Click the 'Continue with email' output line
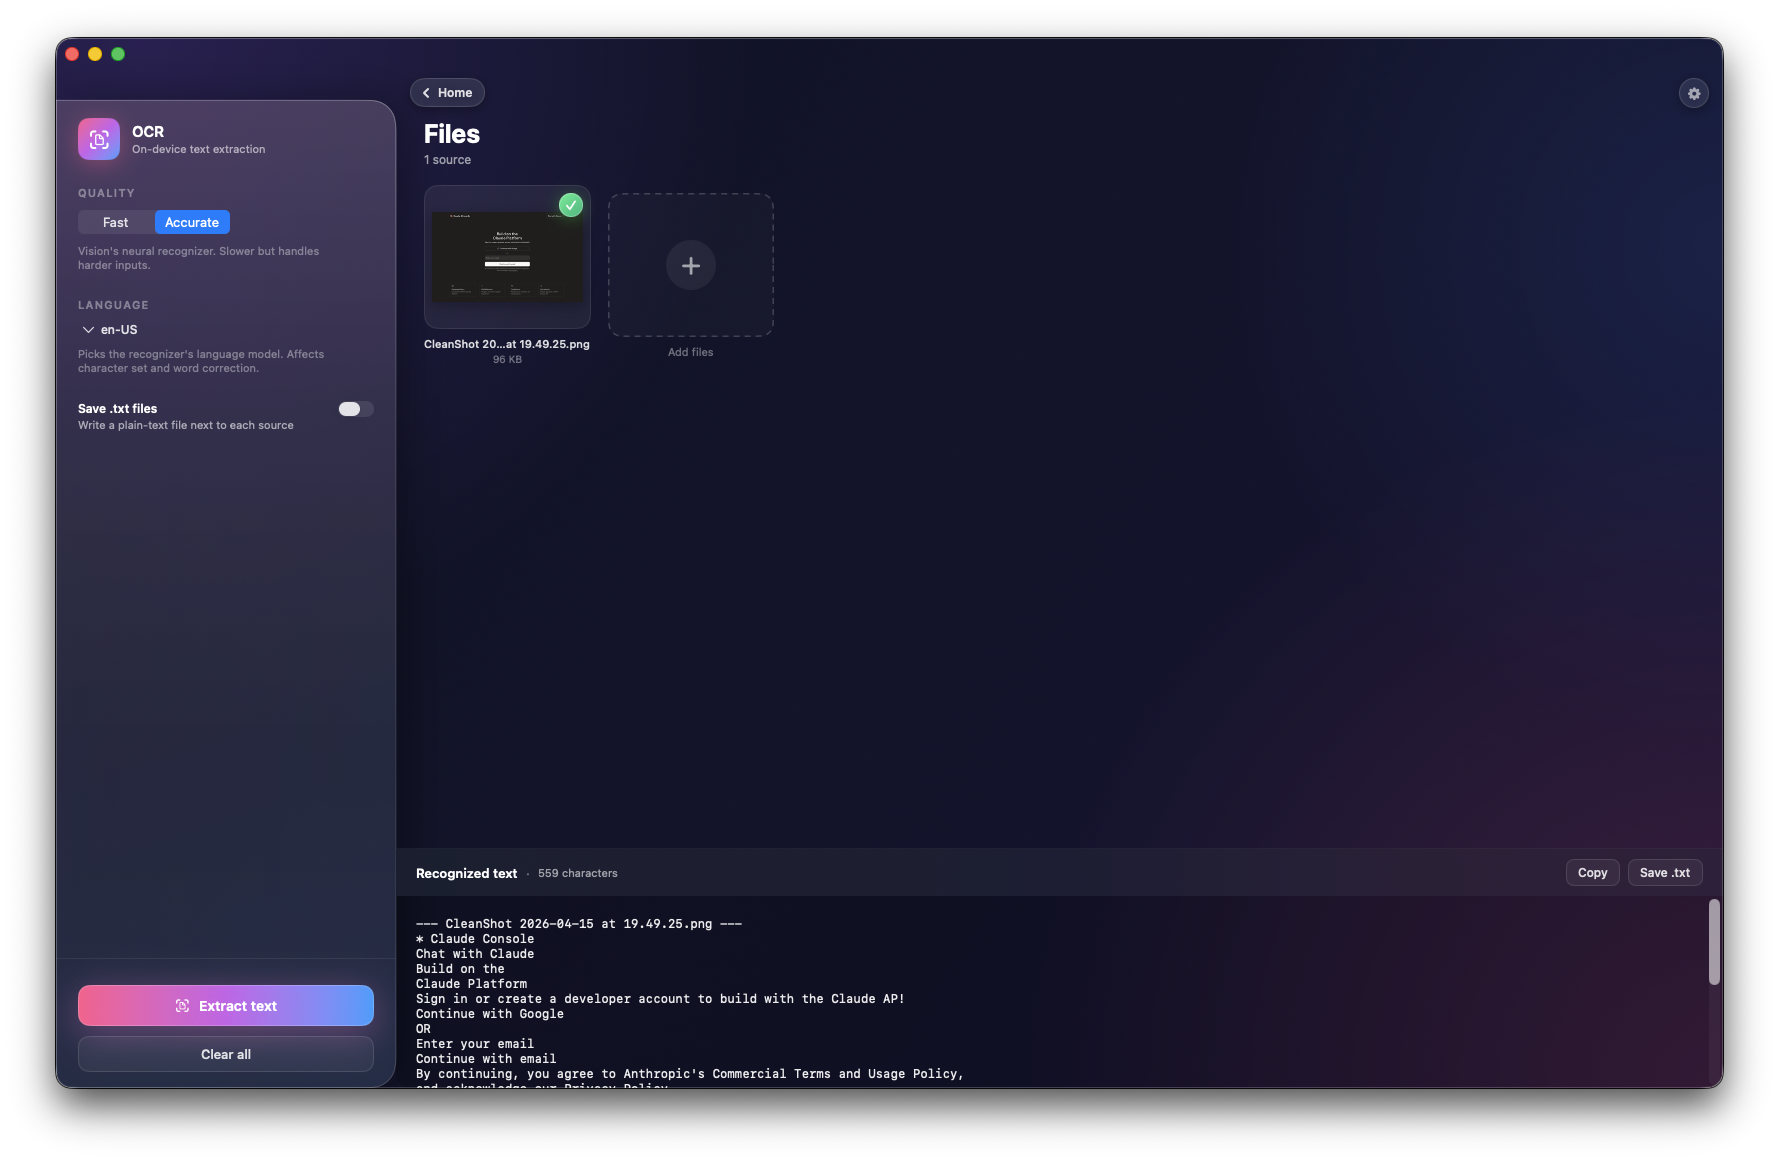 pos(486,1059)
